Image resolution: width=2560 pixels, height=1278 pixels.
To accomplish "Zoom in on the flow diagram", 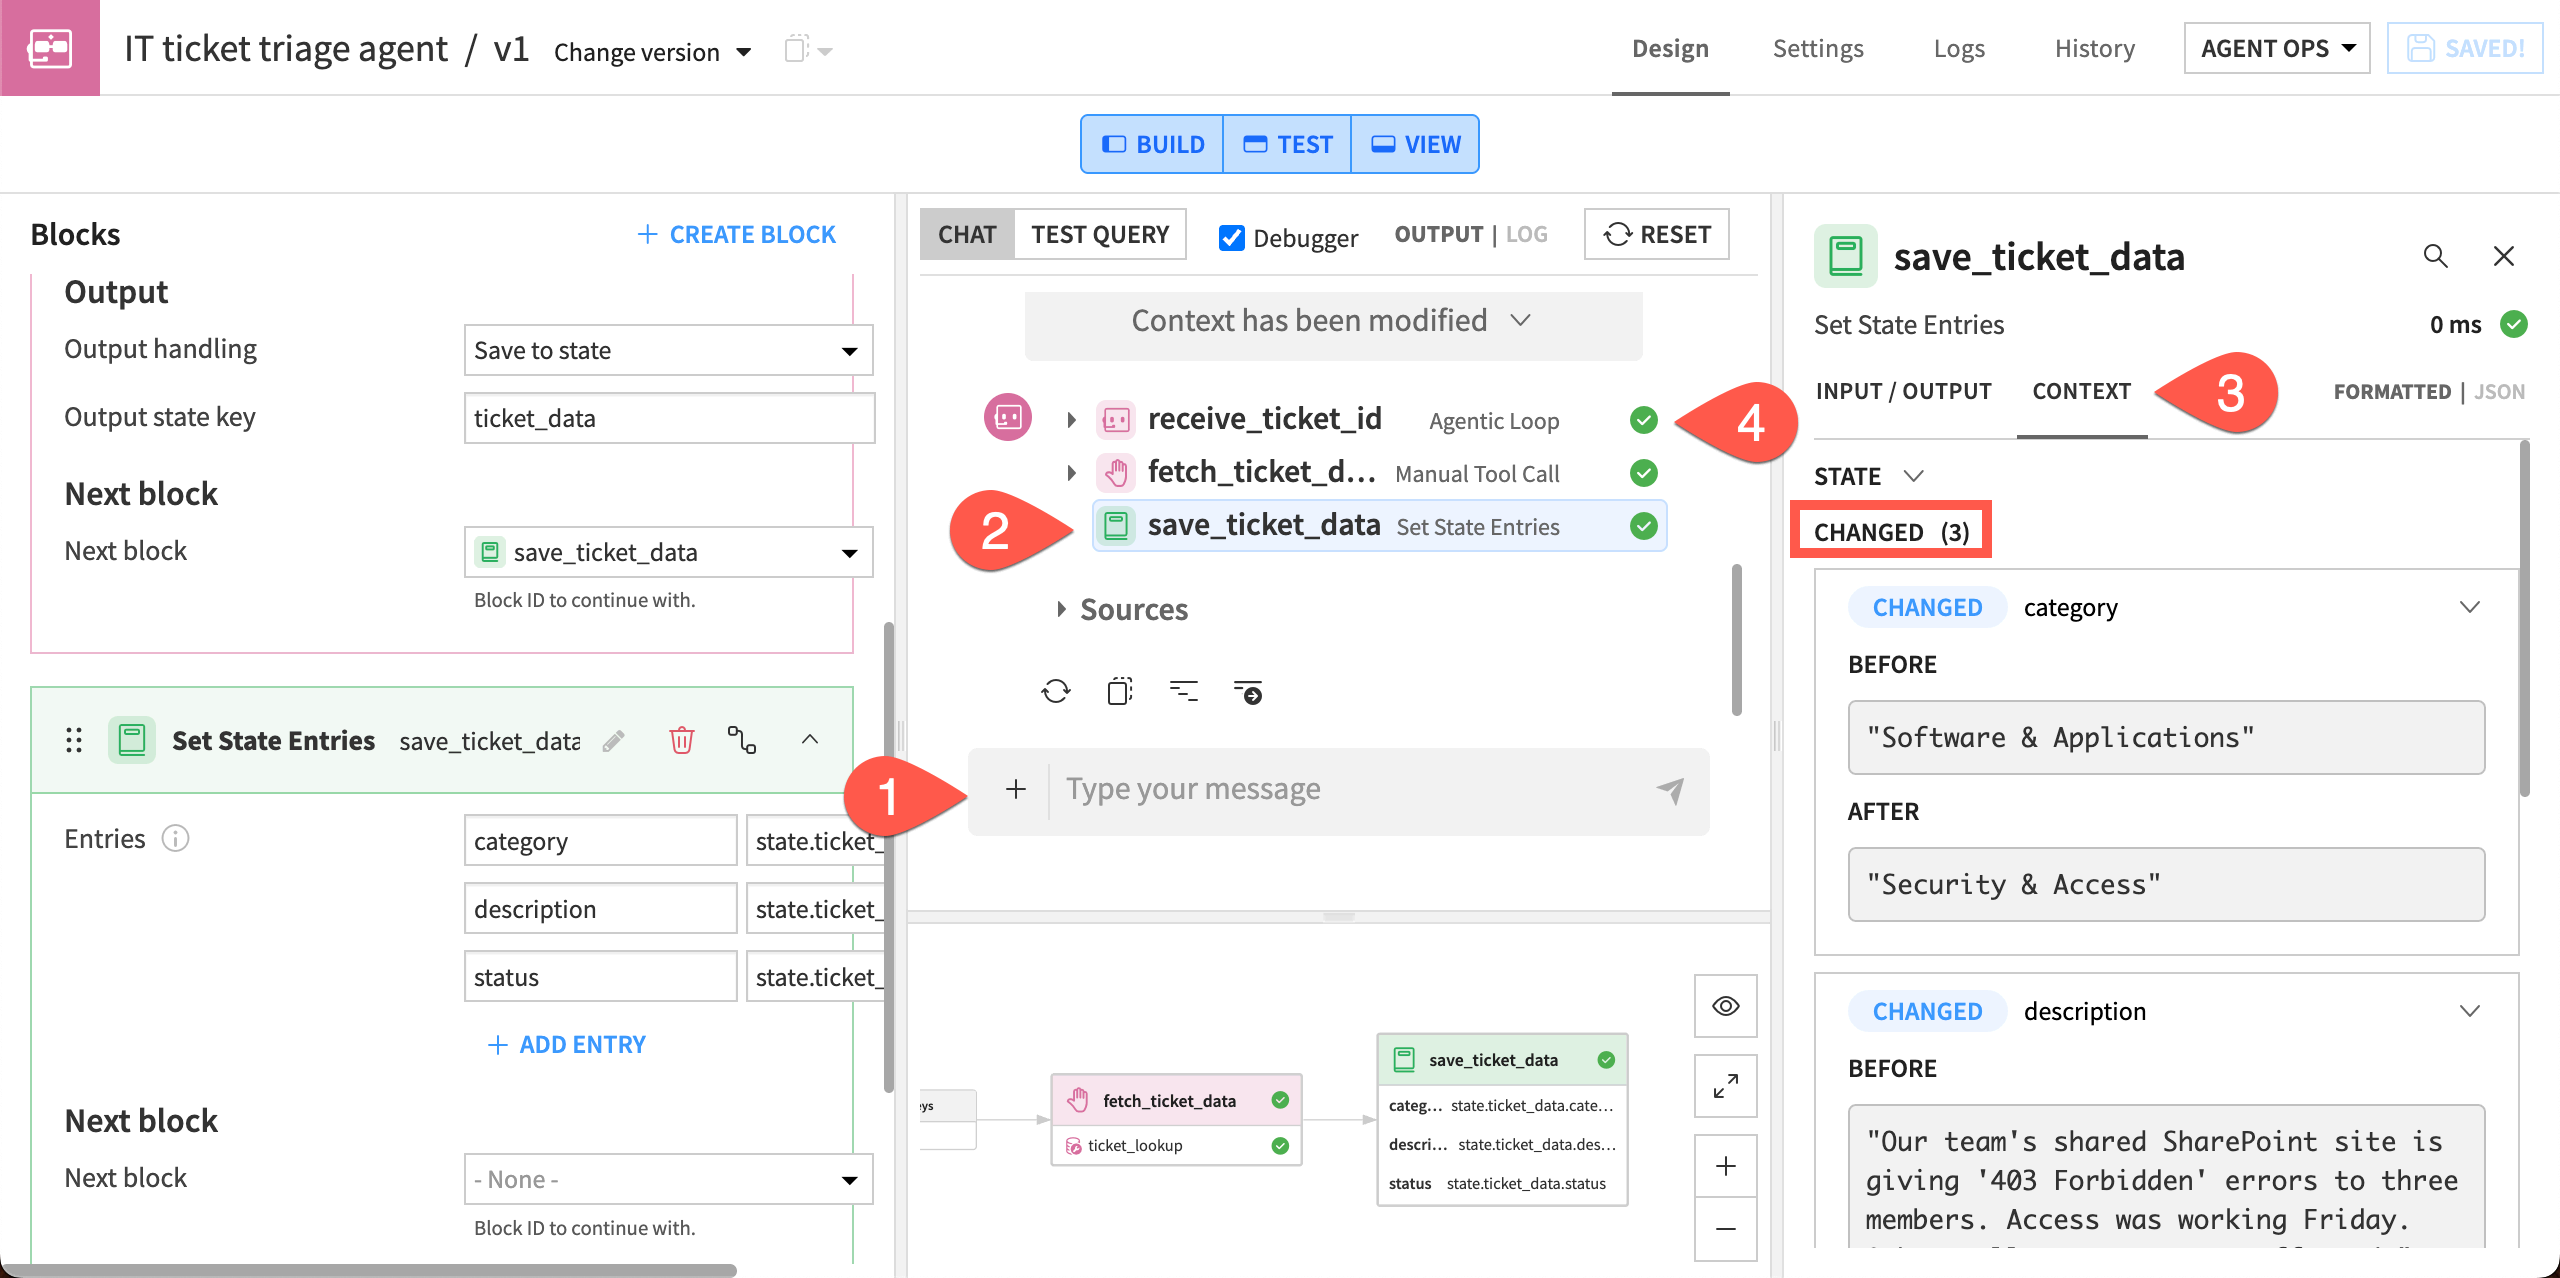I will (x=1725, y=1166).
